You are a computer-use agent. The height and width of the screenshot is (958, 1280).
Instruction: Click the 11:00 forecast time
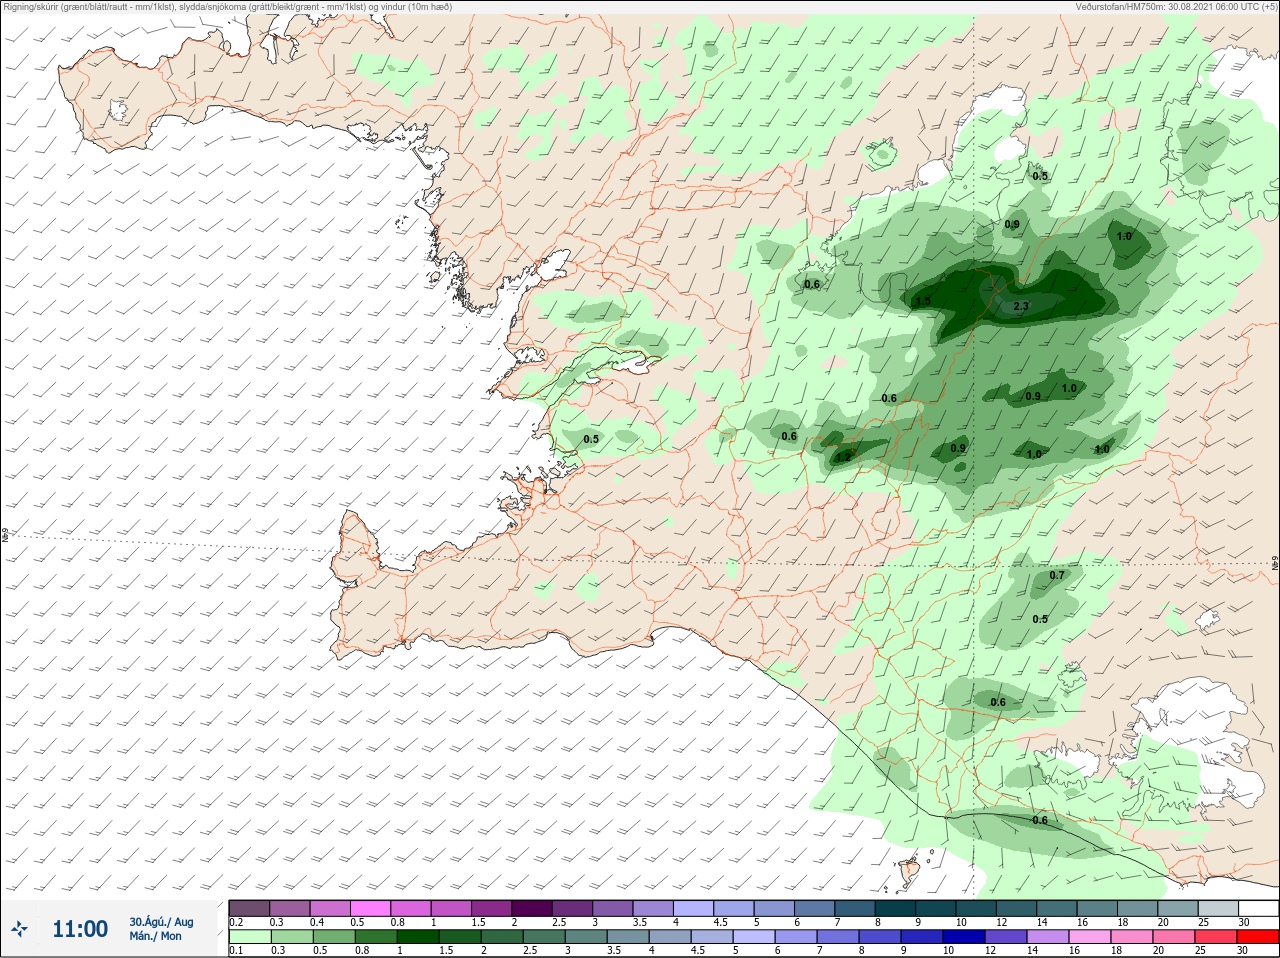pos(80,929)
